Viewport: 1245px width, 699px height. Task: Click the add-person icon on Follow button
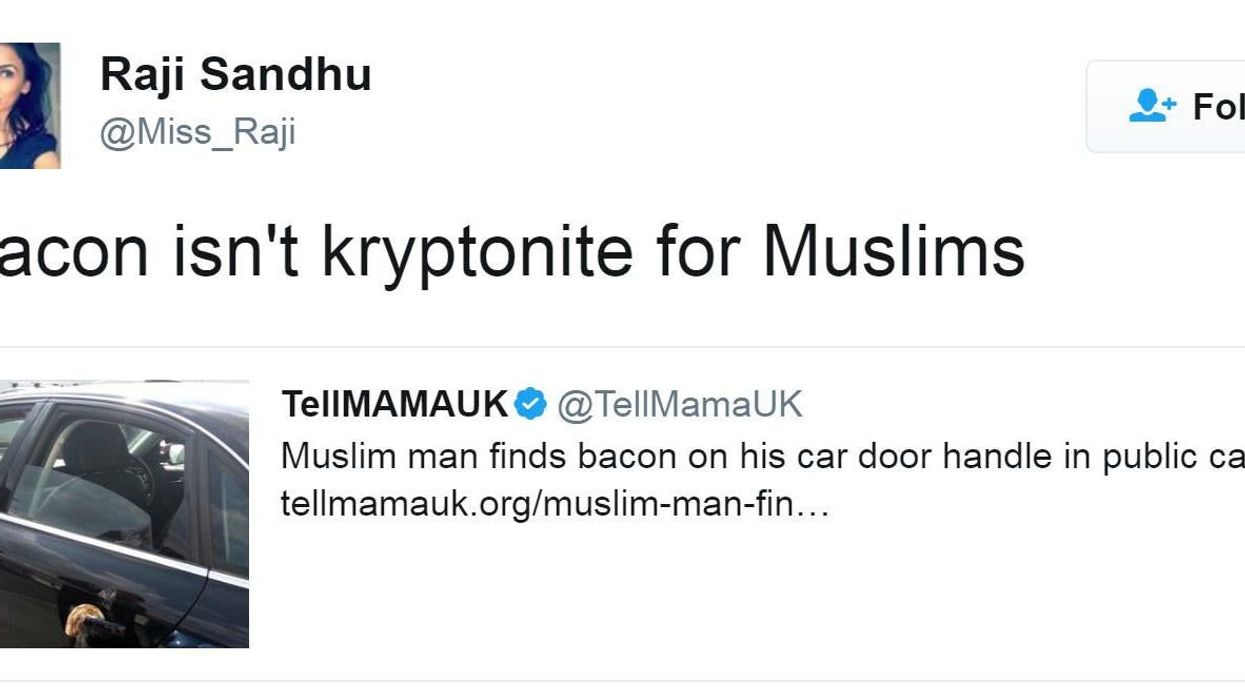pyautogui.click(x=1152, y=106)
